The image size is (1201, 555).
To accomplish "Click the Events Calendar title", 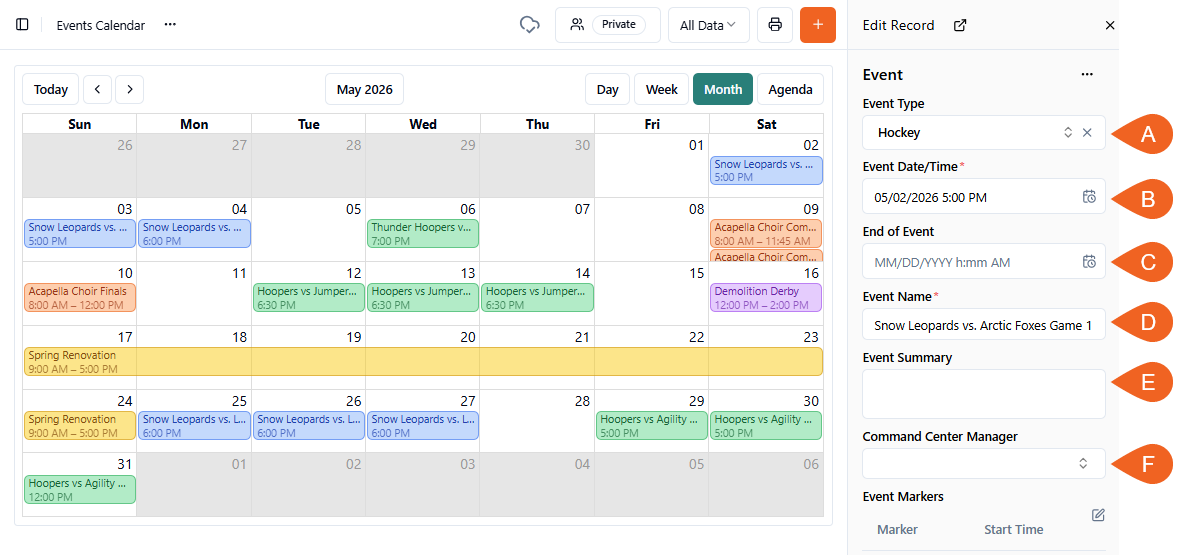I will 100,25.
